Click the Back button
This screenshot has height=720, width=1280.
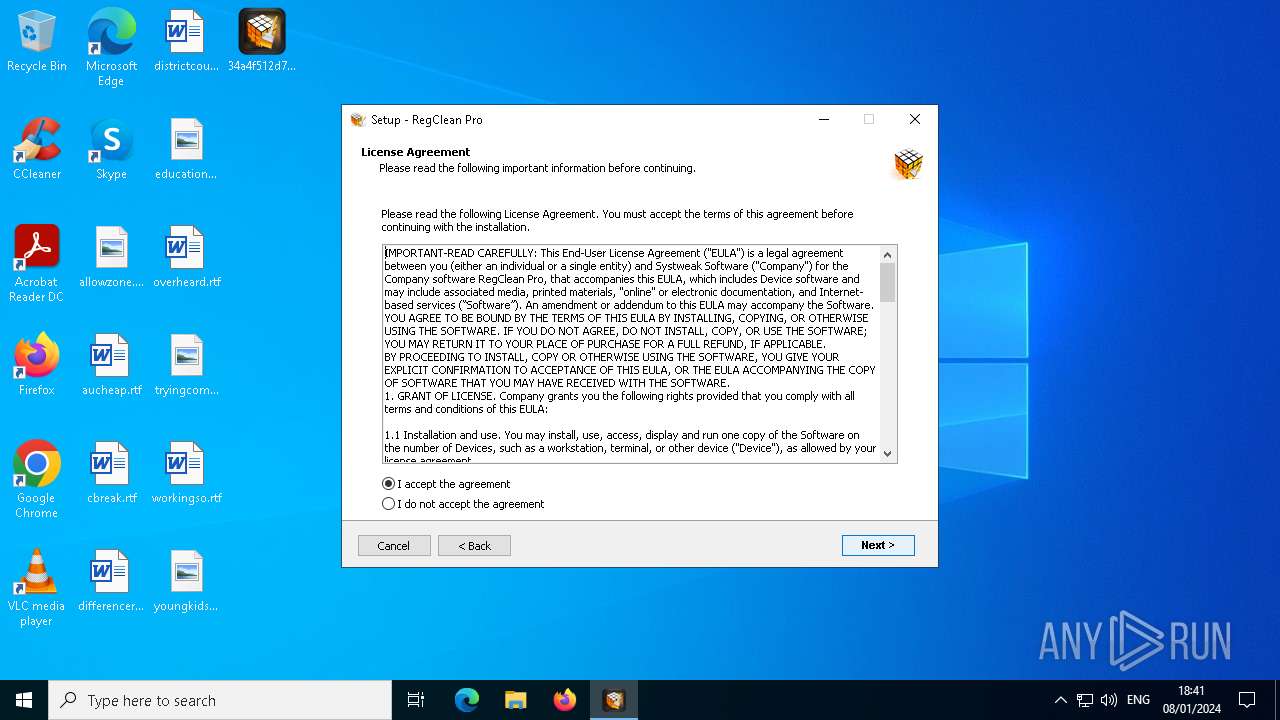click(474, 545)
